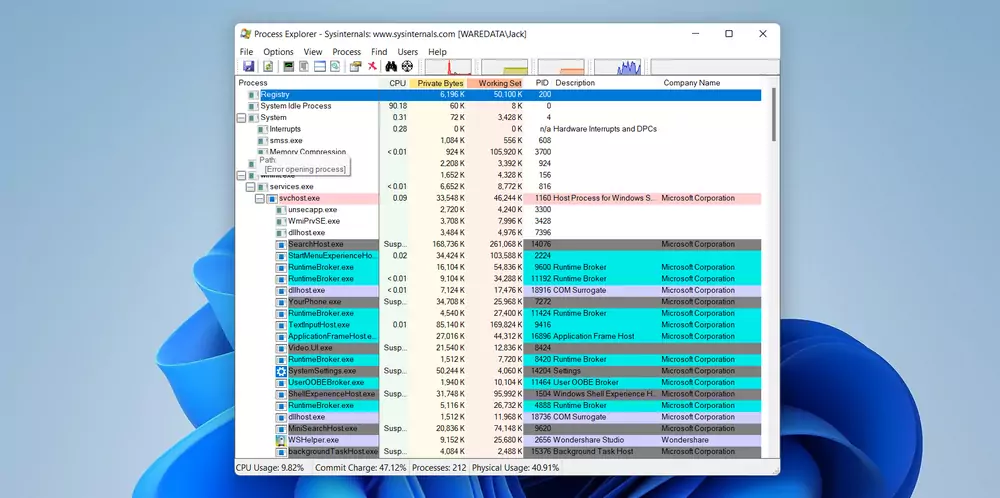
Task: Click the Registry row process icon
Action: tap(253, 95)
